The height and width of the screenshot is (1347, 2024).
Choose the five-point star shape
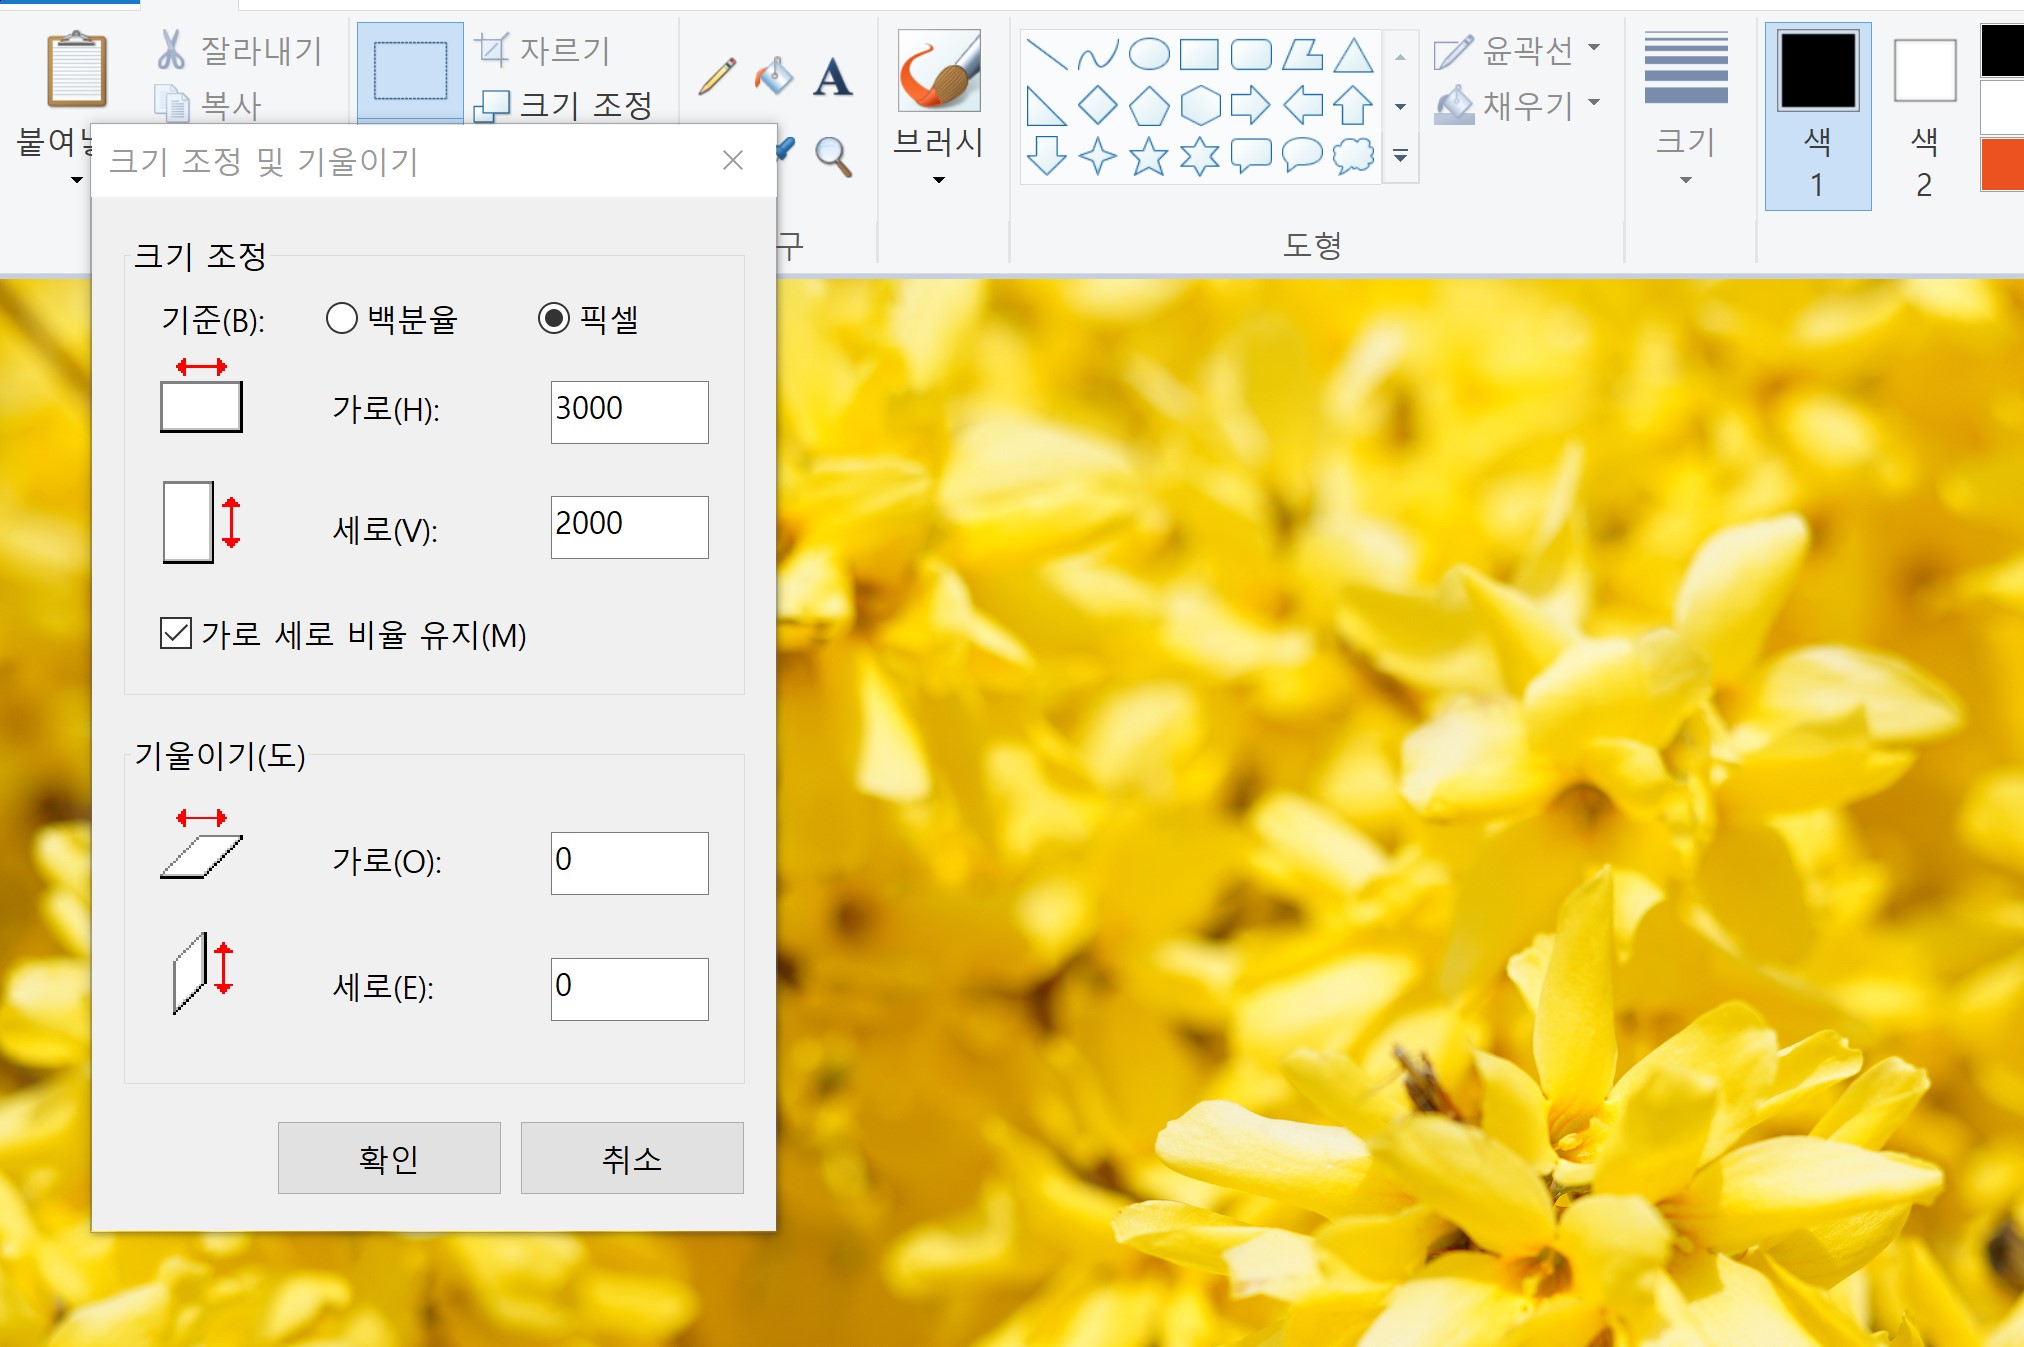tap(1149, 157)
